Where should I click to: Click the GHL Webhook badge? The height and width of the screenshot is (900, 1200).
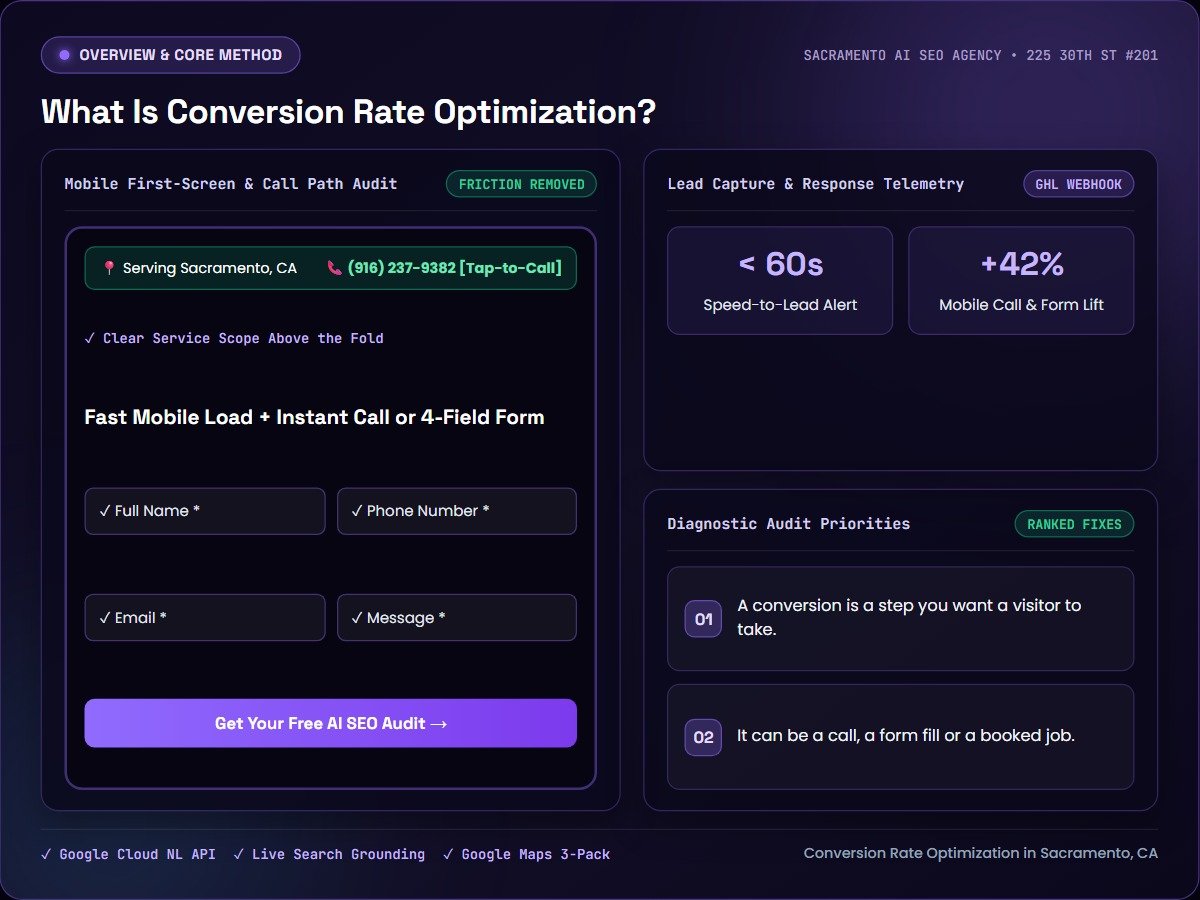click(x=1078, y=184)
